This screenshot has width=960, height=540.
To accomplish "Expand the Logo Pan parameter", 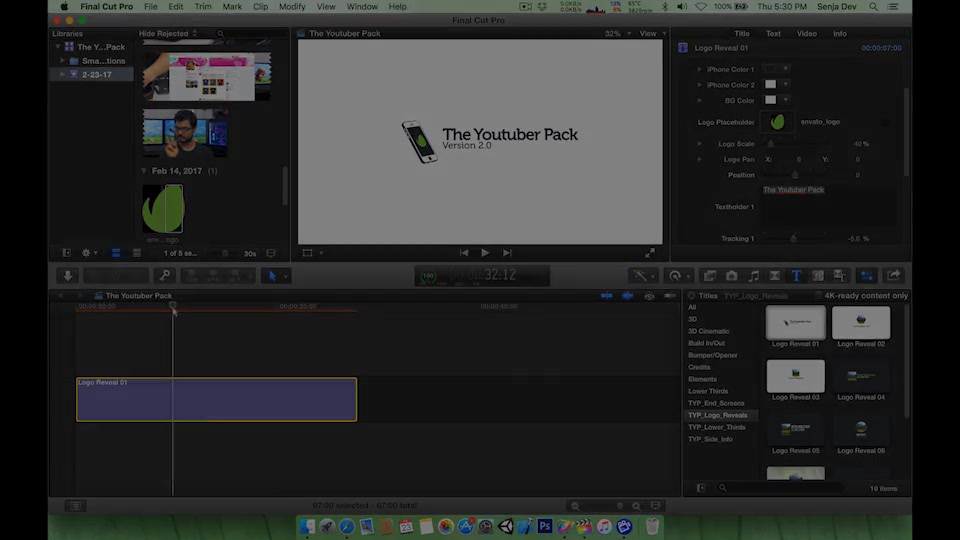I will [x=699, y=159].
